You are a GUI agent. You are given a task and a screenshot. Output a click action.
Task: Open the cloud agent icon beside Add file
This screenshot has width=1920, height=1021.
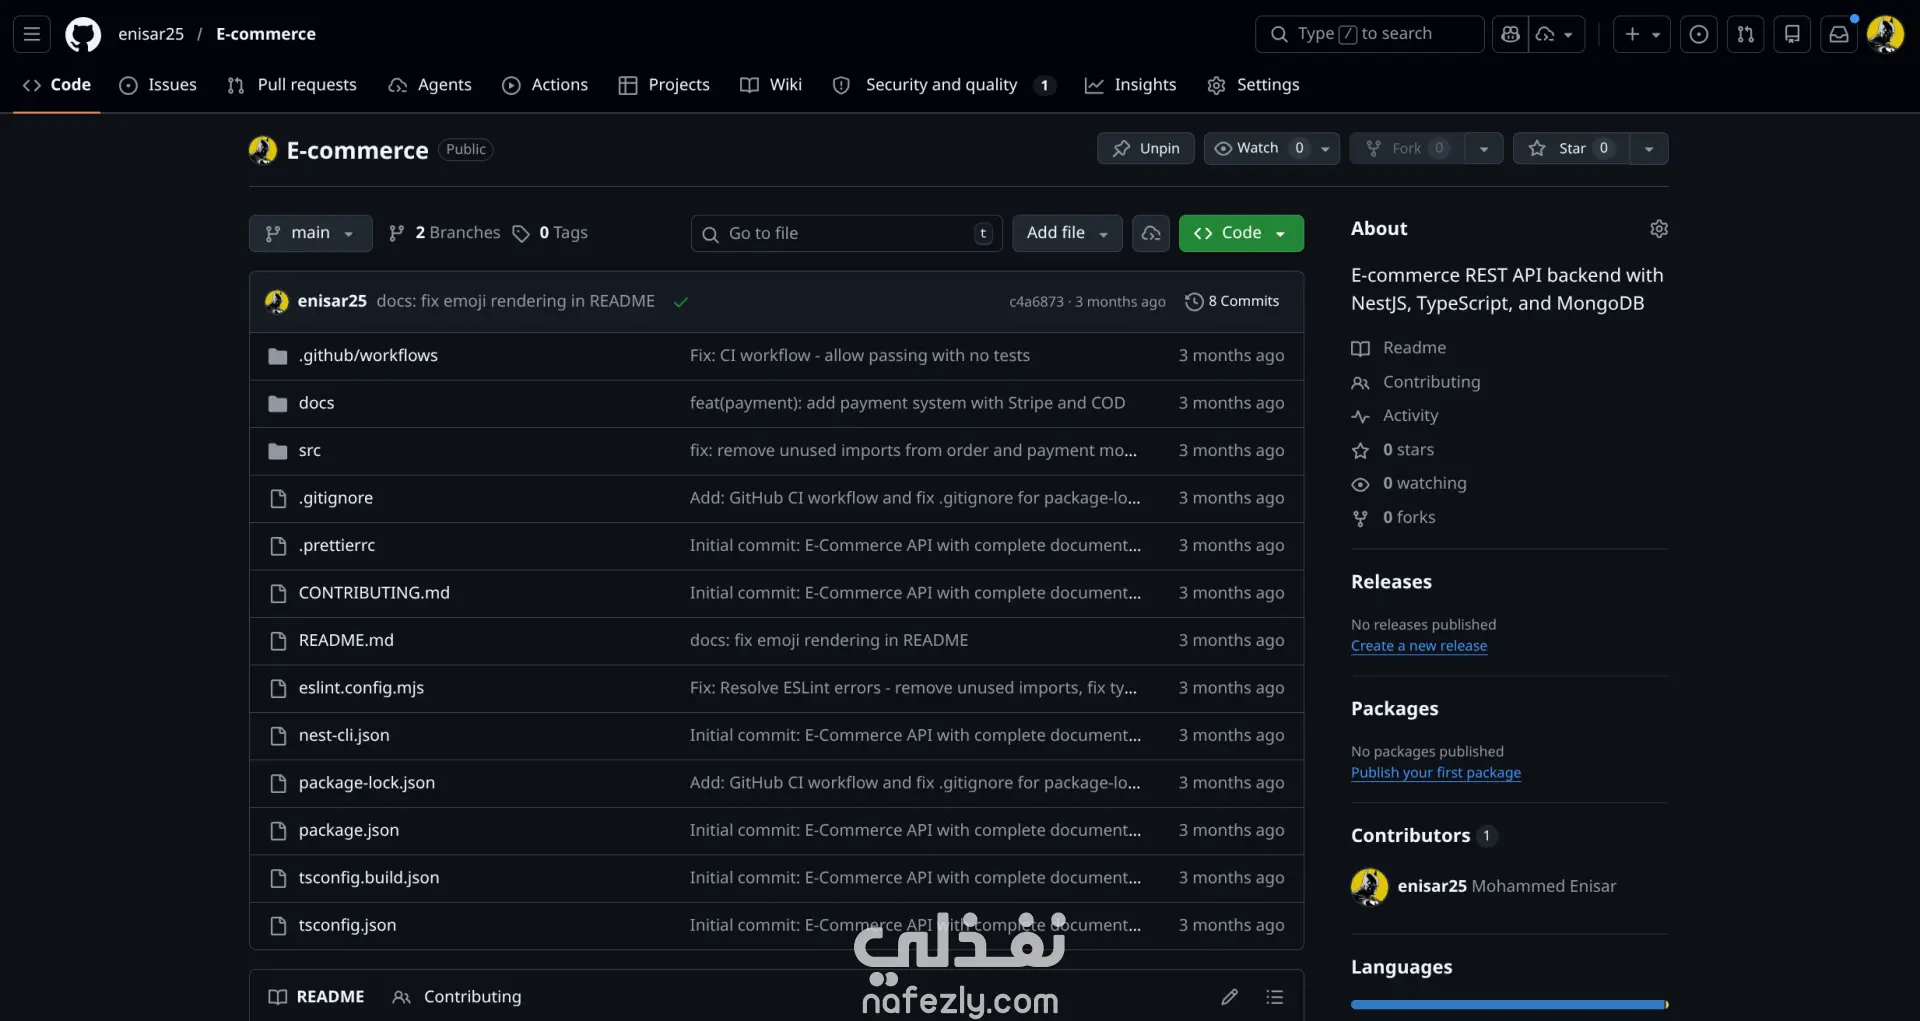coord(1151,233)
